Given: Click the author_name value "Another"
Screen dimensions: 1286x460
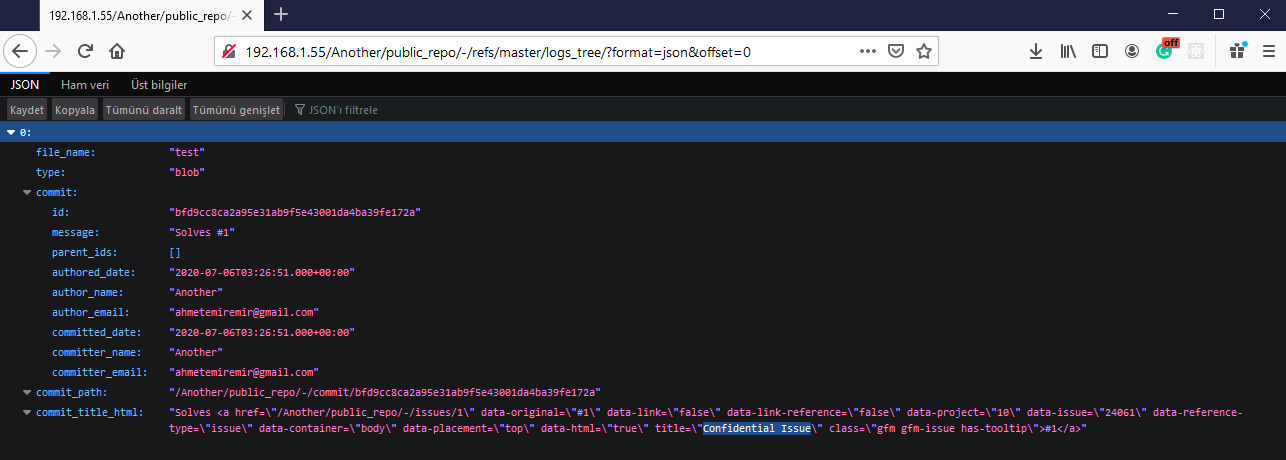Looking at the screenshot, I should click(196, 292).
